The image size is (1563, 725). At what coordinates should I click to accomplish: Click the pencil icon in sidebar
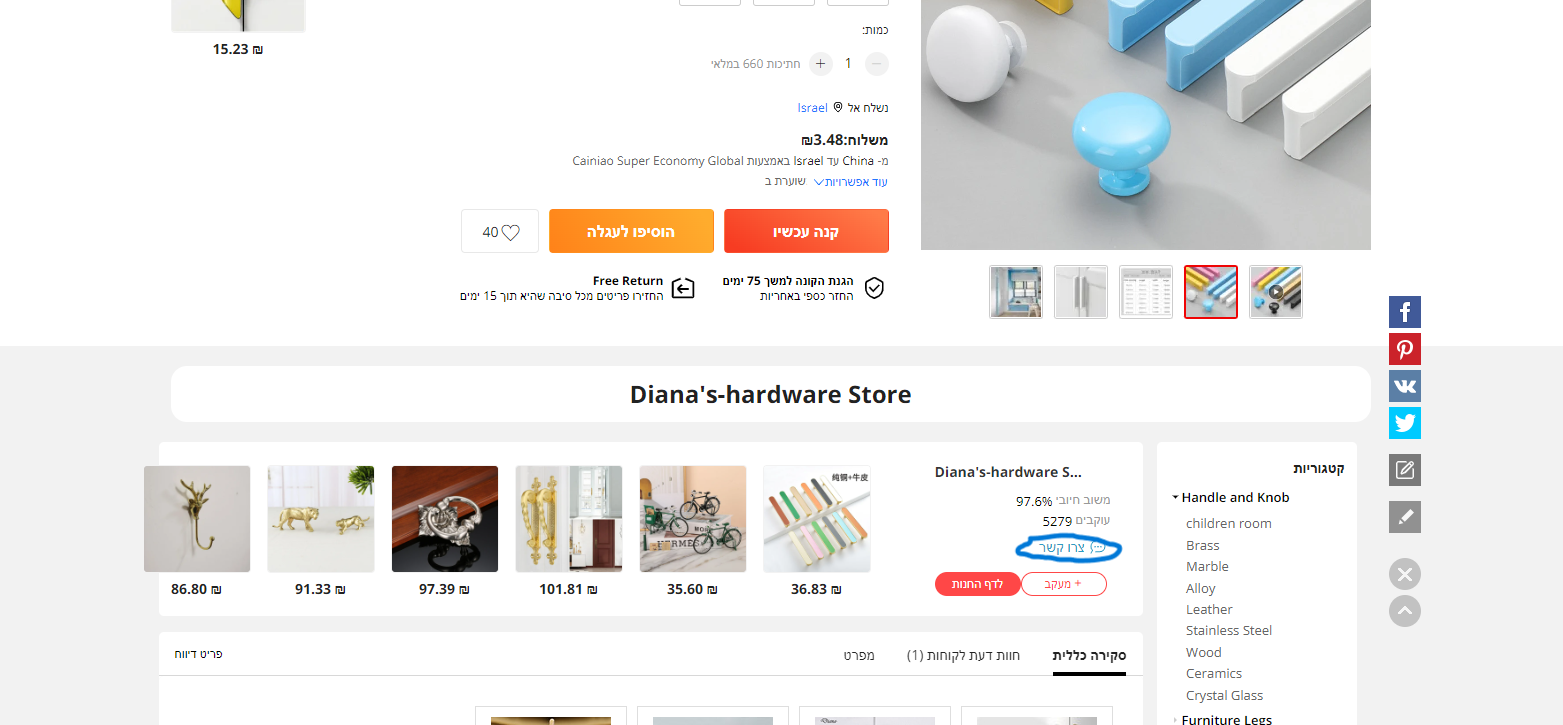point(1404,517)
